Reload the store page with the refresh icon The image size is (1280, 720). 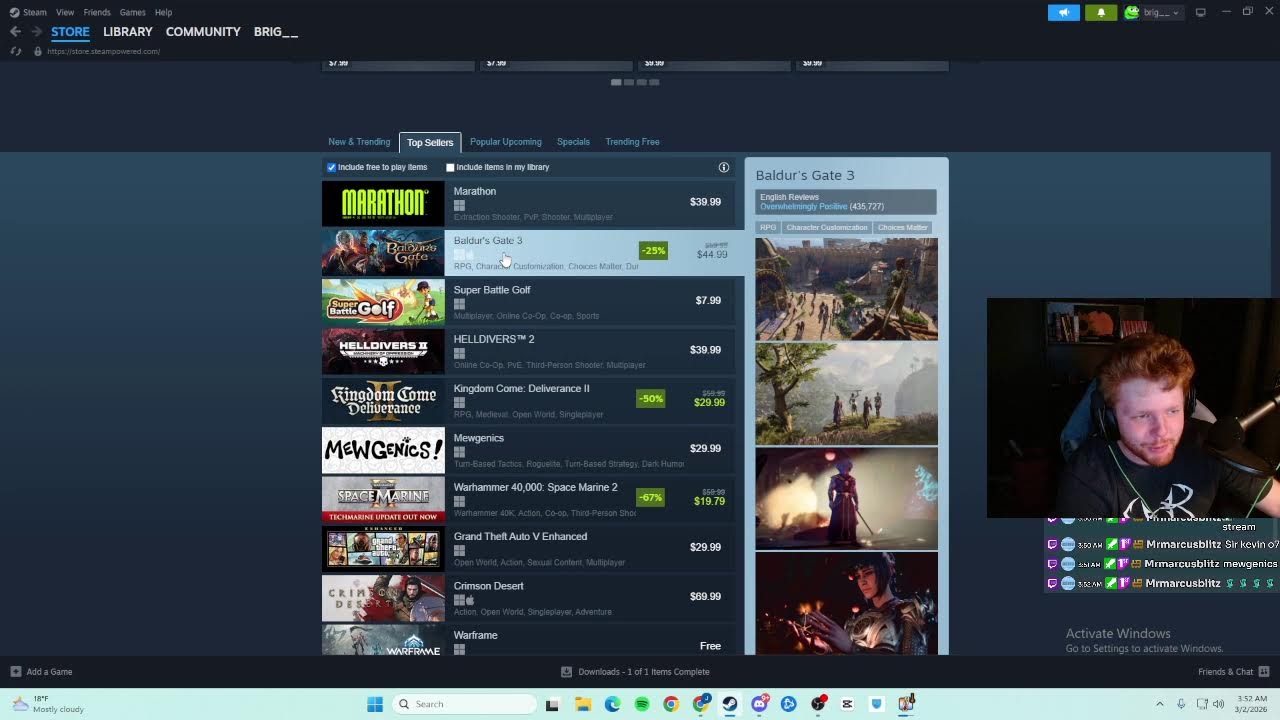pos(15,51)
